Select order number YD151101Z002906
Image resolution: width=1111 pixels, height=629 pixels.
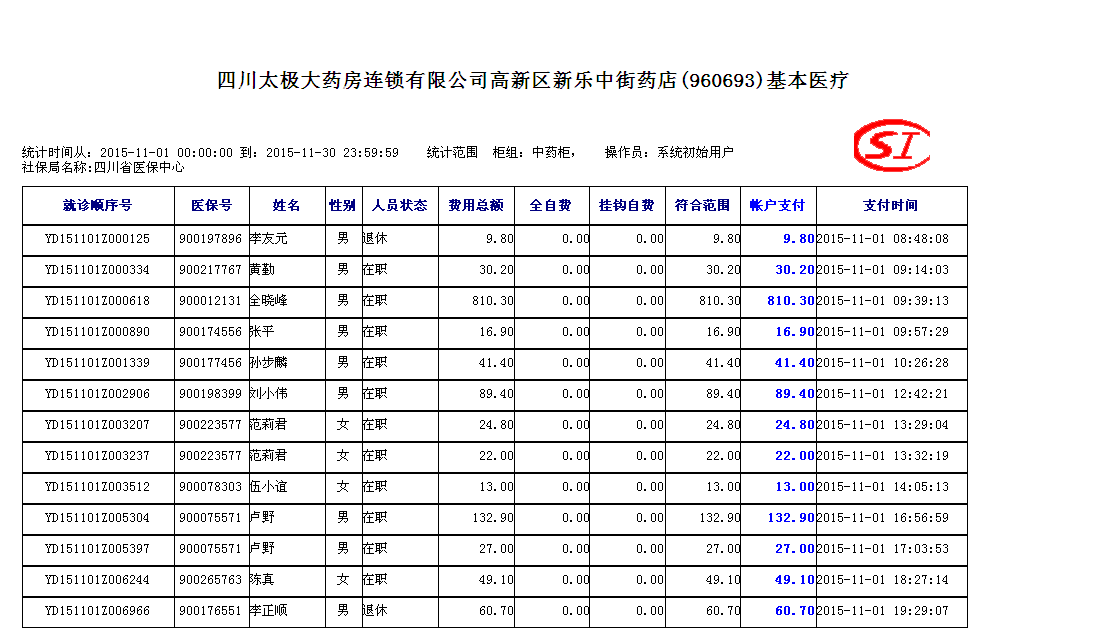98,394
